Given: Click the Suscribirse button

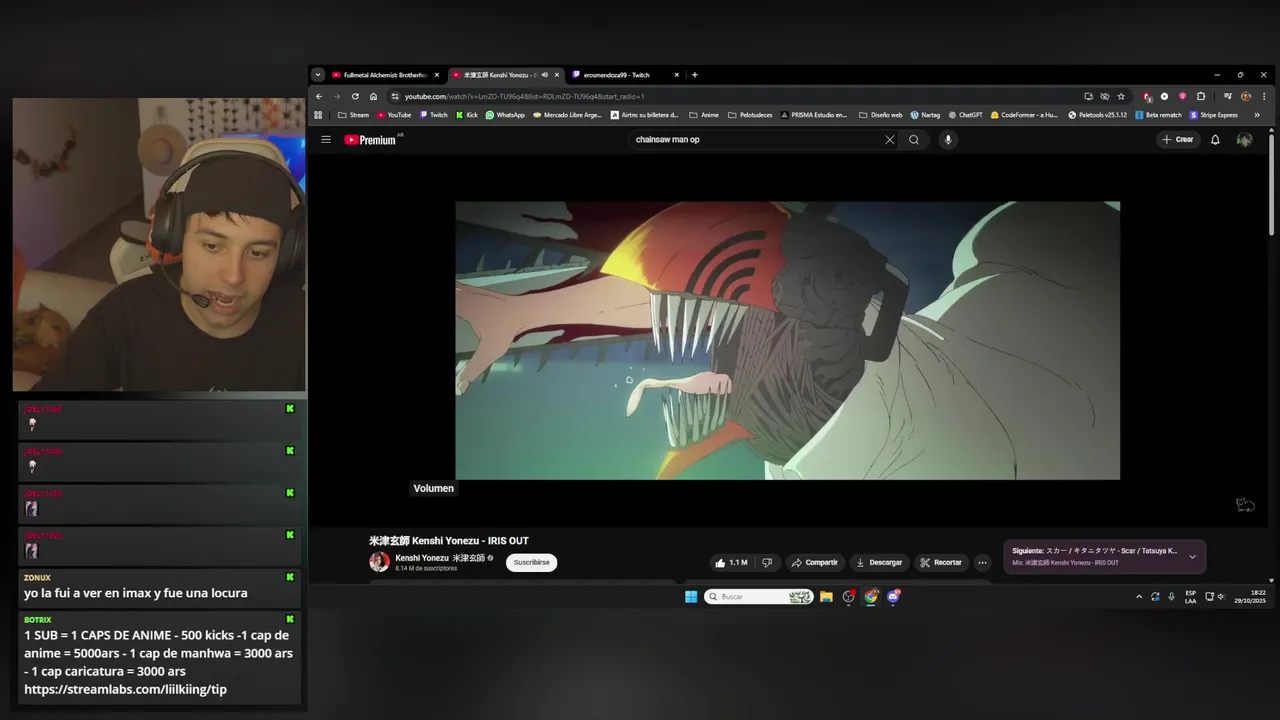Looking at the screenshot, I should [531, 563].
